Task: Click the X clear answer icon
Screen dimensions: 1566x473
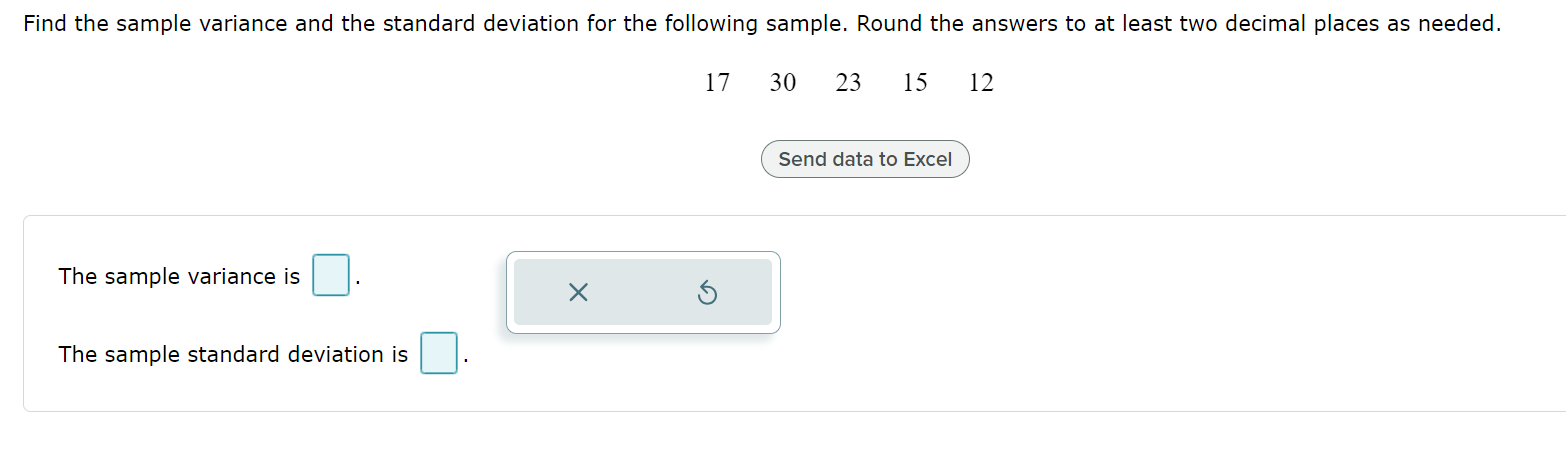Action: (577, 292)
